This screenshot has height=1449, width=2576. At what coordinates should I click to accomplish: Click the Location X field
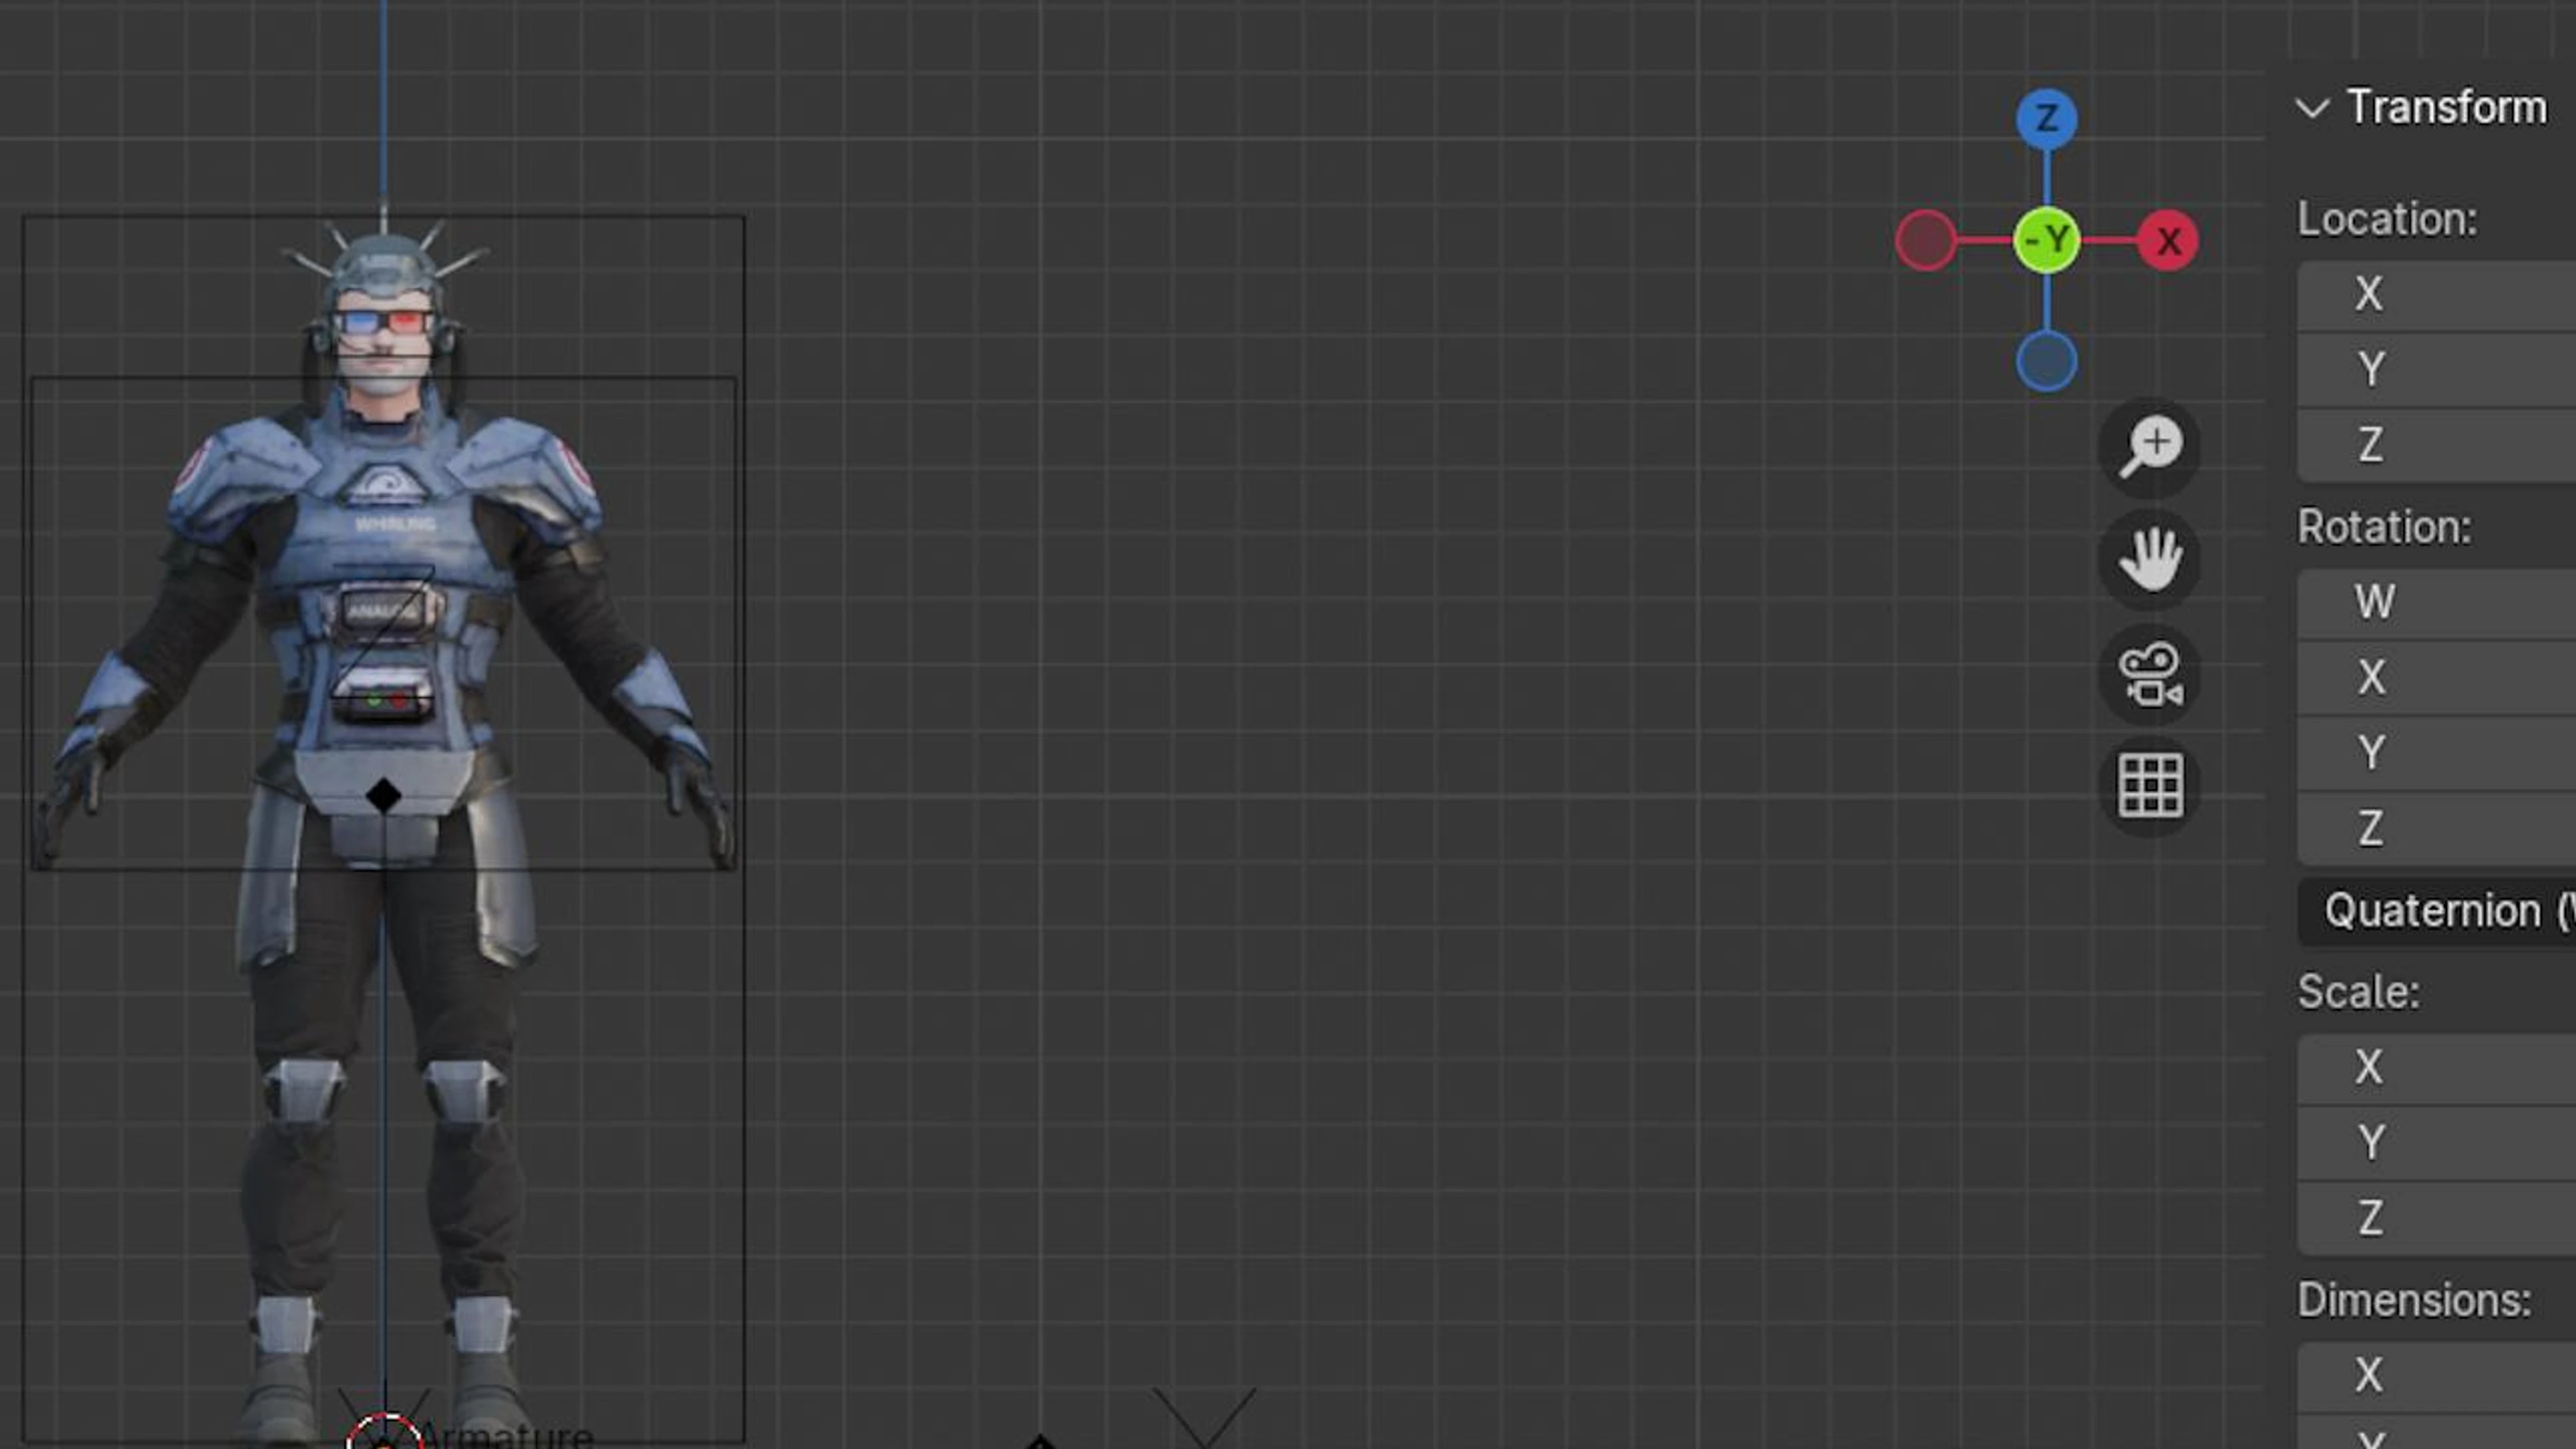point(2437,295)
